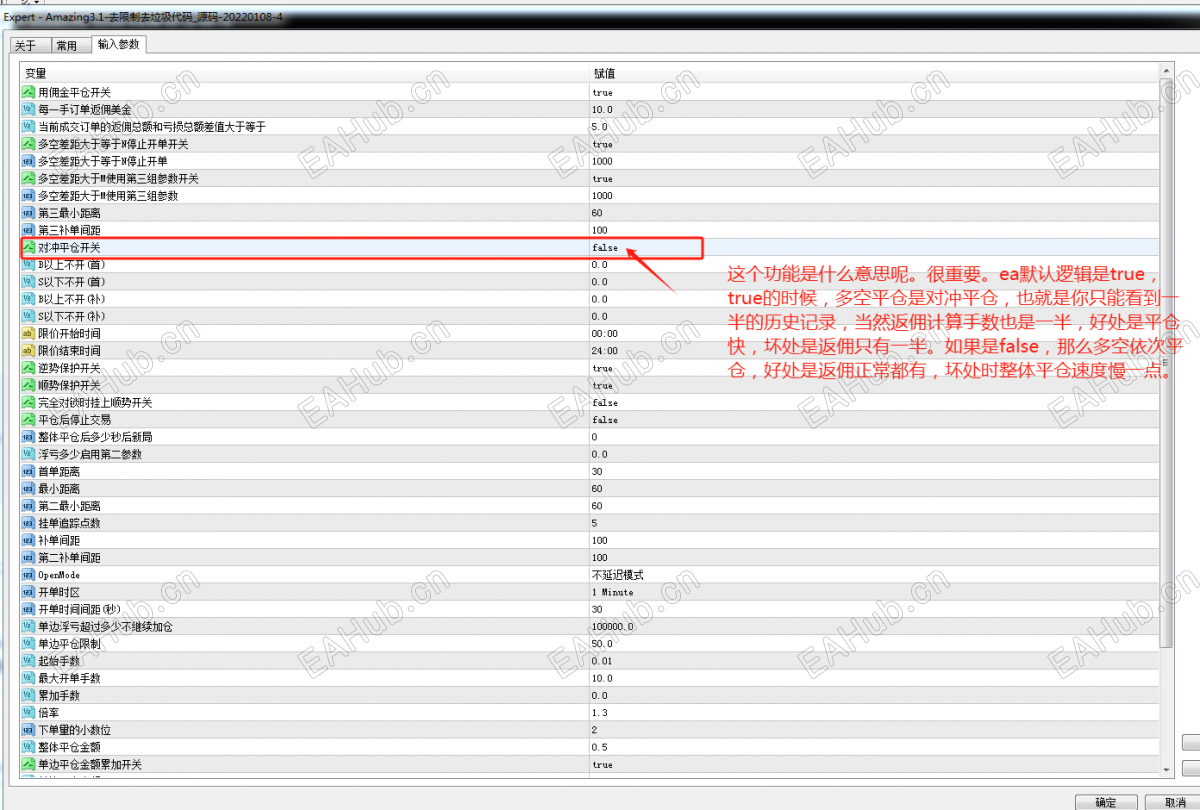
Task: Select the 整体平仓后多少秒后新局 parameter name
Action: click(95, 437)
